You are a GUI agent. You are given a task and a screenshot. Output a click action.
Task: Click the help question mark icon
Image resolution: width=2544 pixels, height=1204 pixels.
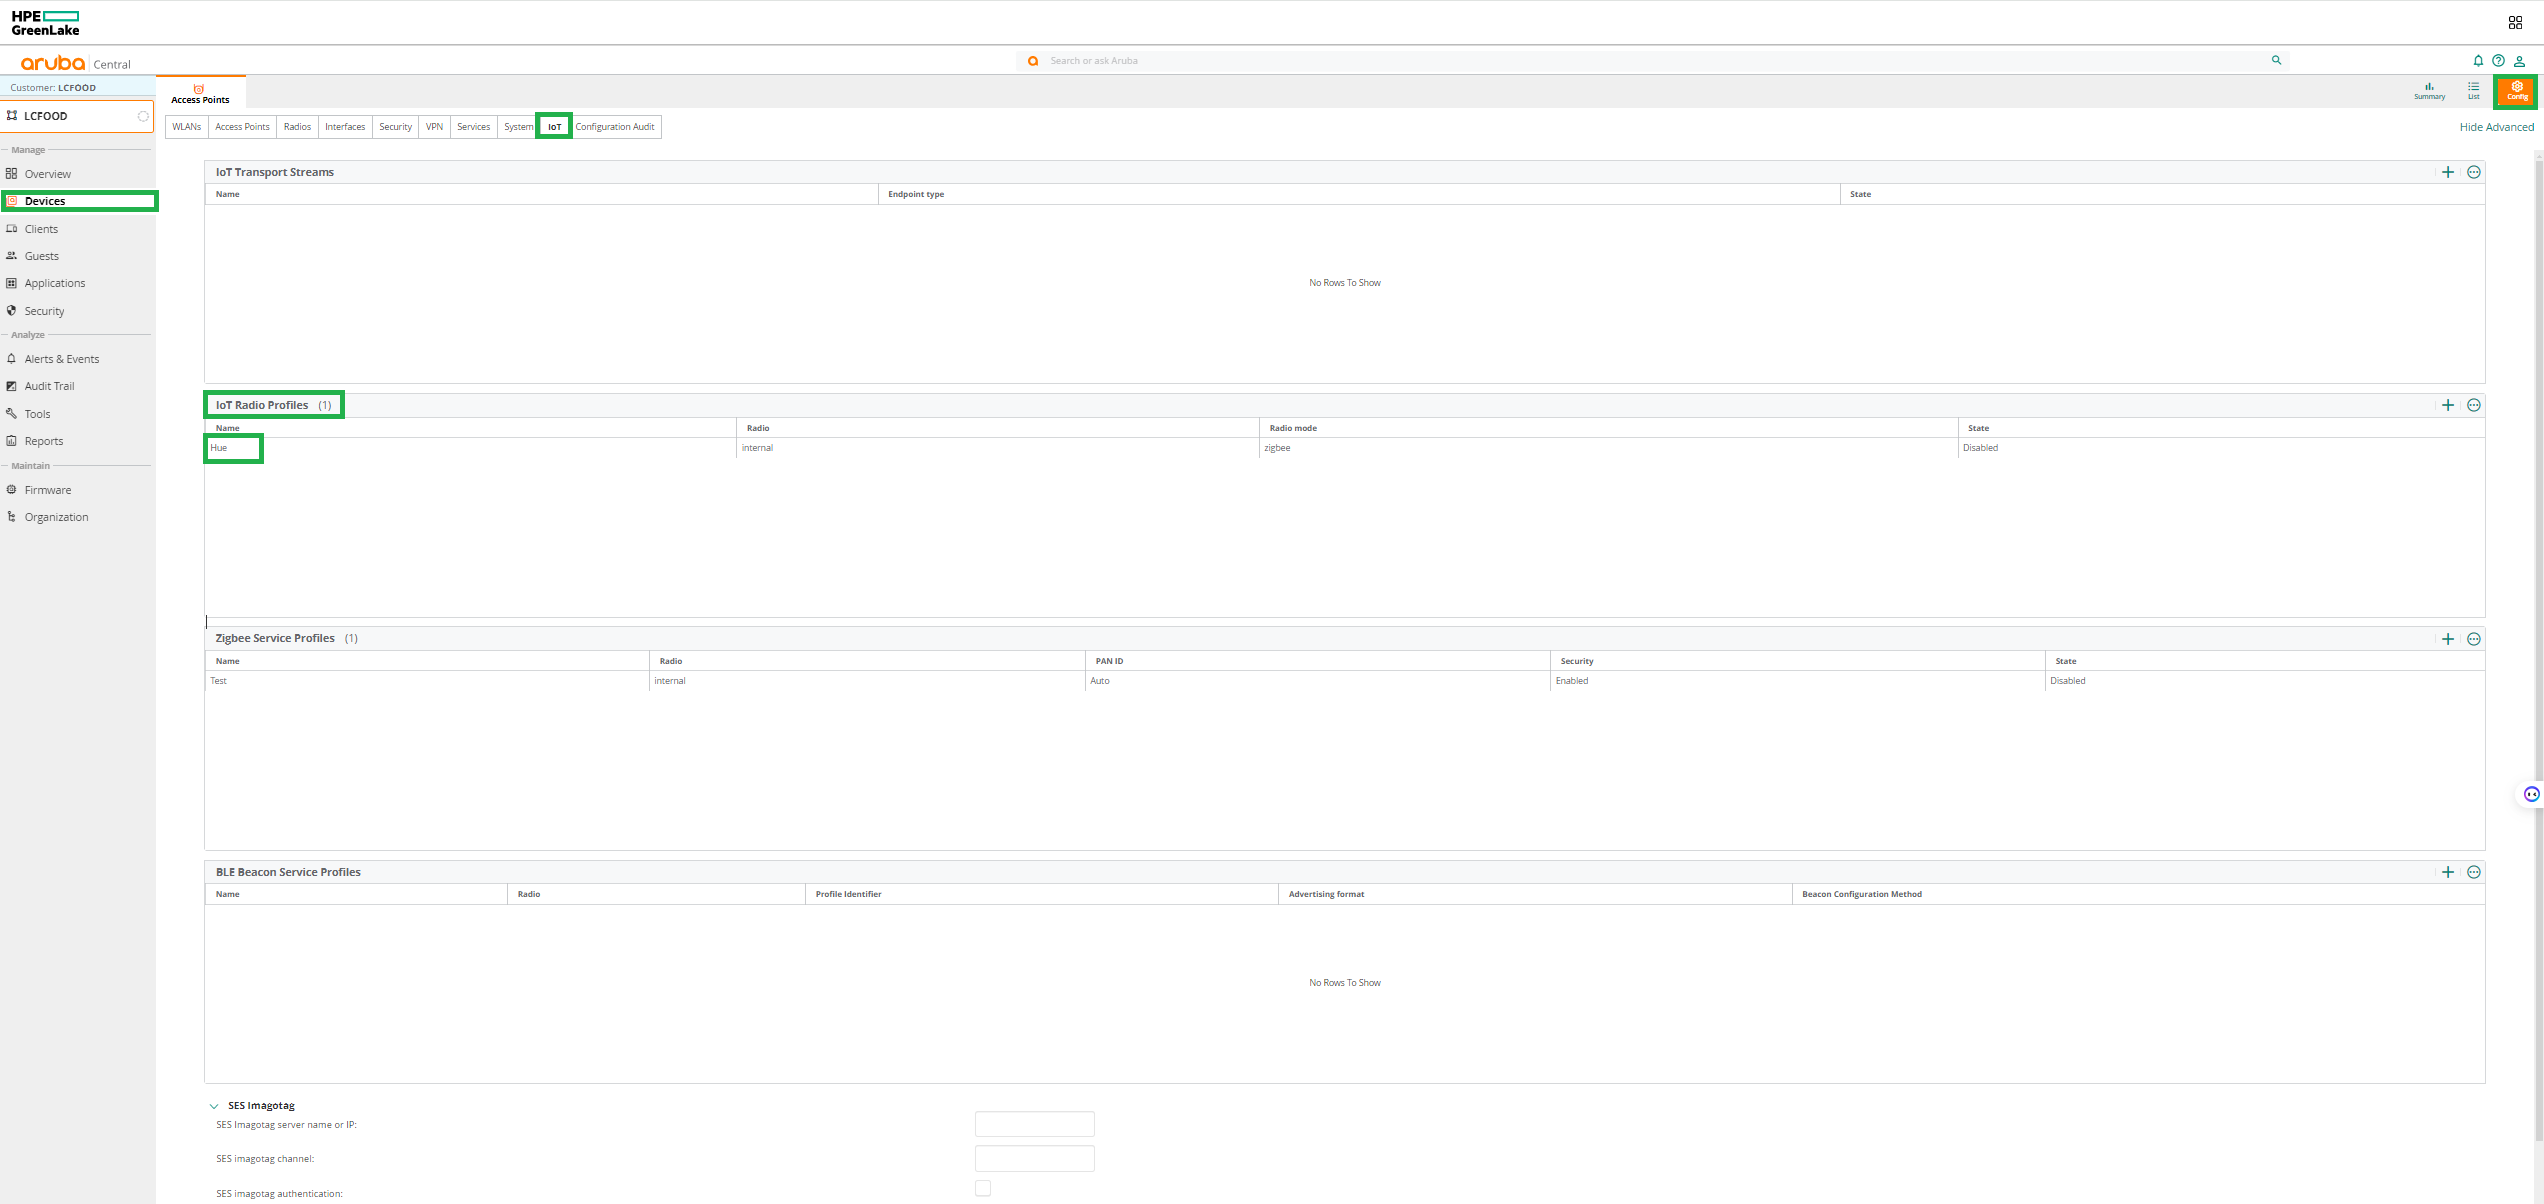tap(2498, 61)
